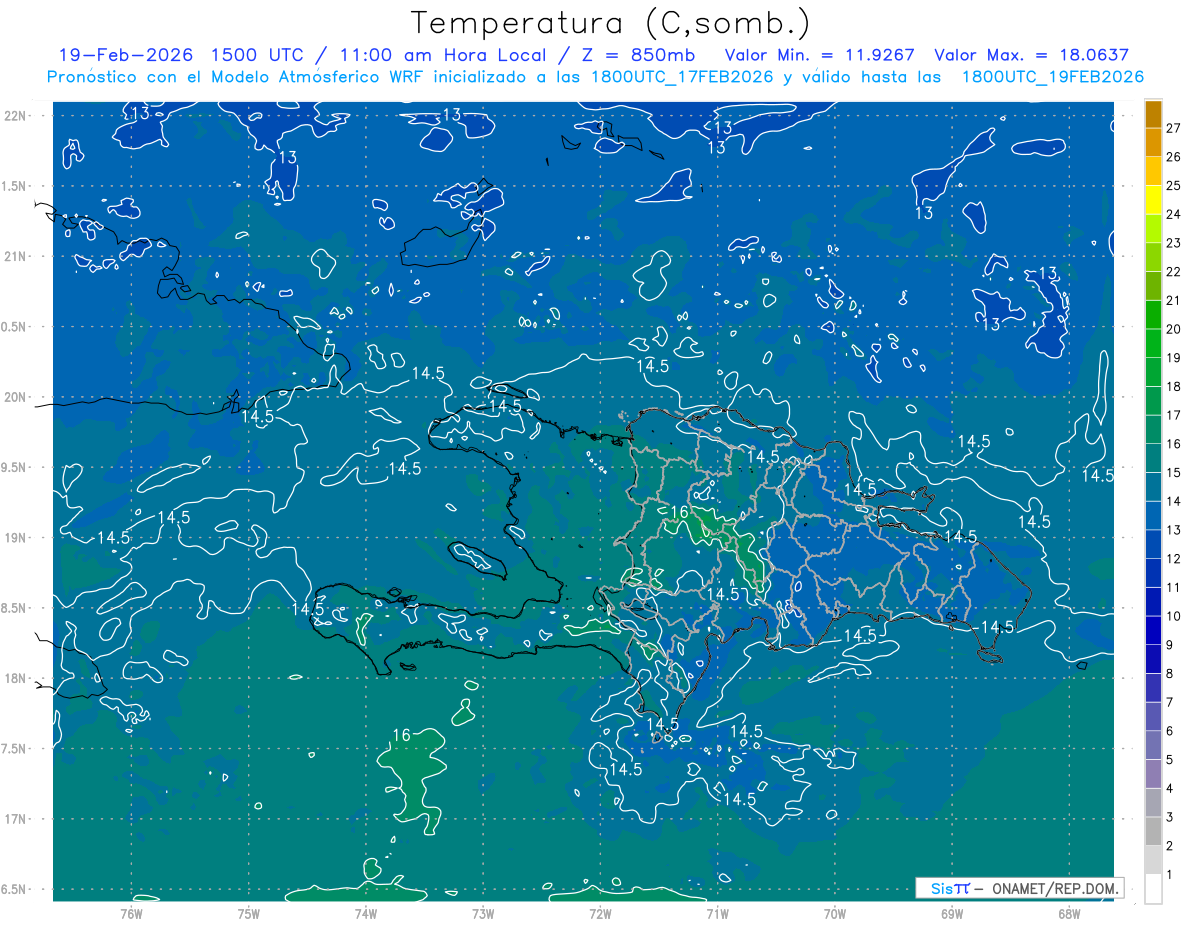Click the '73W' longitude axis label
Viewport: 1200px width, 927px height.
(483, 914)
